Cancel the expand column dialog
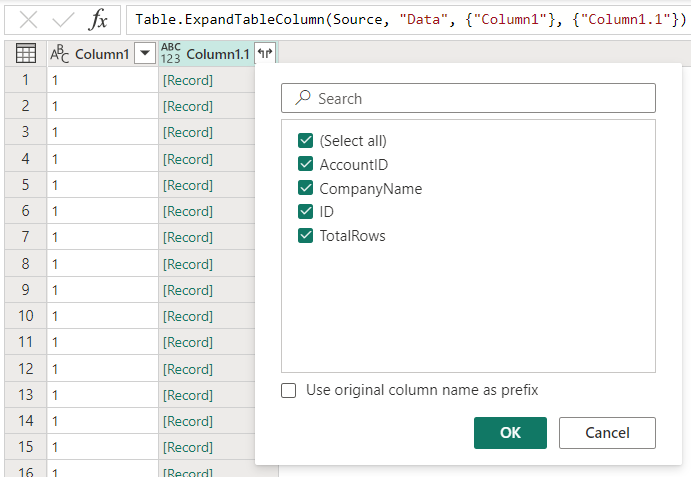The height and width of the screenshot is (477, 691). tap(607, 433)
